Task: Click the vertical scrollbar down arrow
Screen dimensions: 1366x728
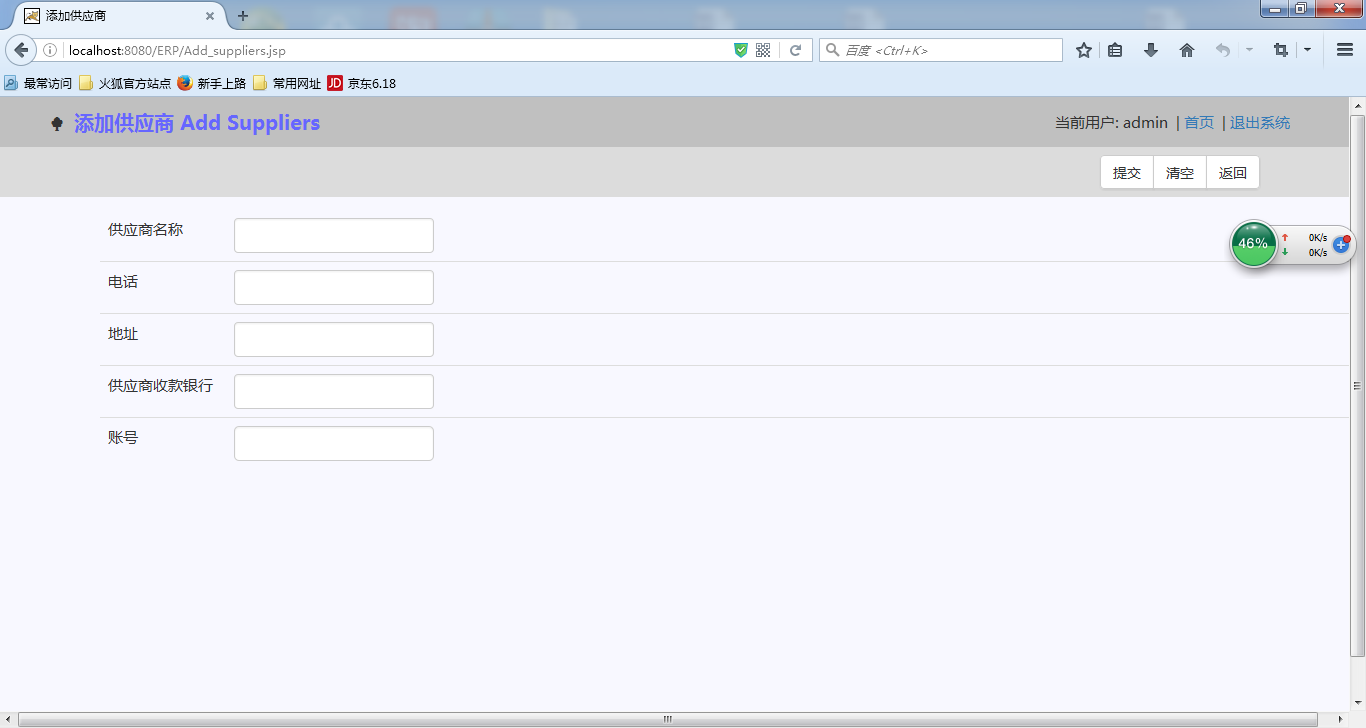Action: click(x=1358, y=701)
